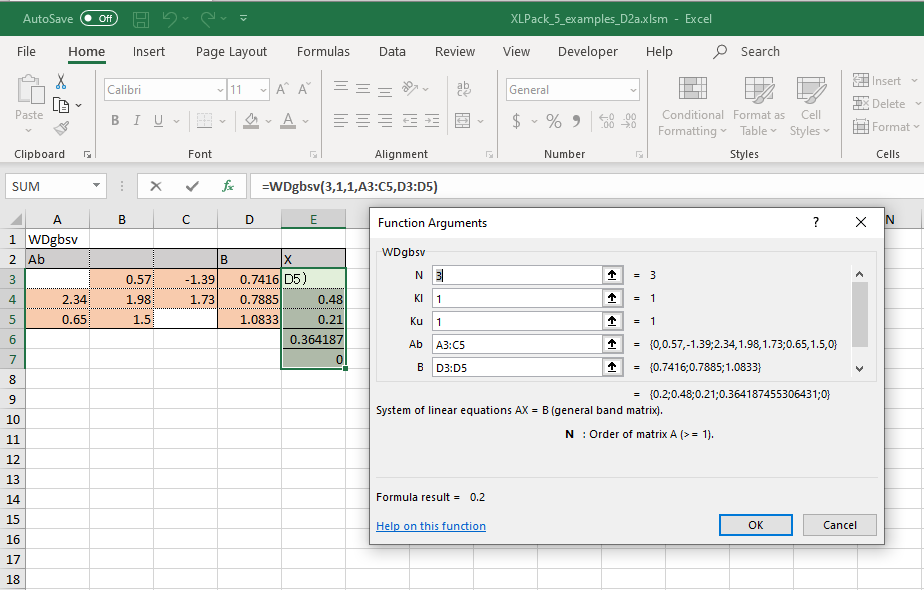Image resolution: width=924 pixels, height=590 pixels.
Task: Click the Comma Style icon
Action: pos(576,121)
